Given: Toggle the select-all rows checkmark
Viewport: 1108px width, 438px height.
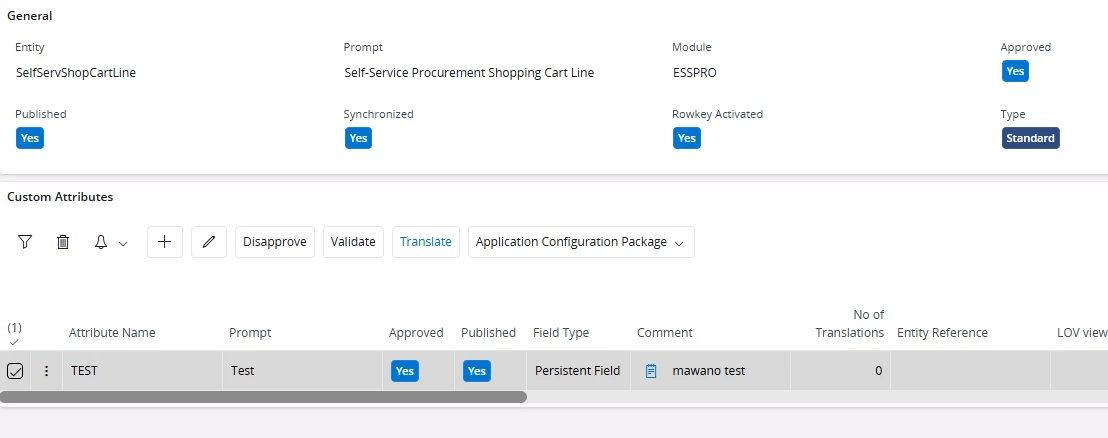Looking at the screenshot, I should click(x=14, y=341).
